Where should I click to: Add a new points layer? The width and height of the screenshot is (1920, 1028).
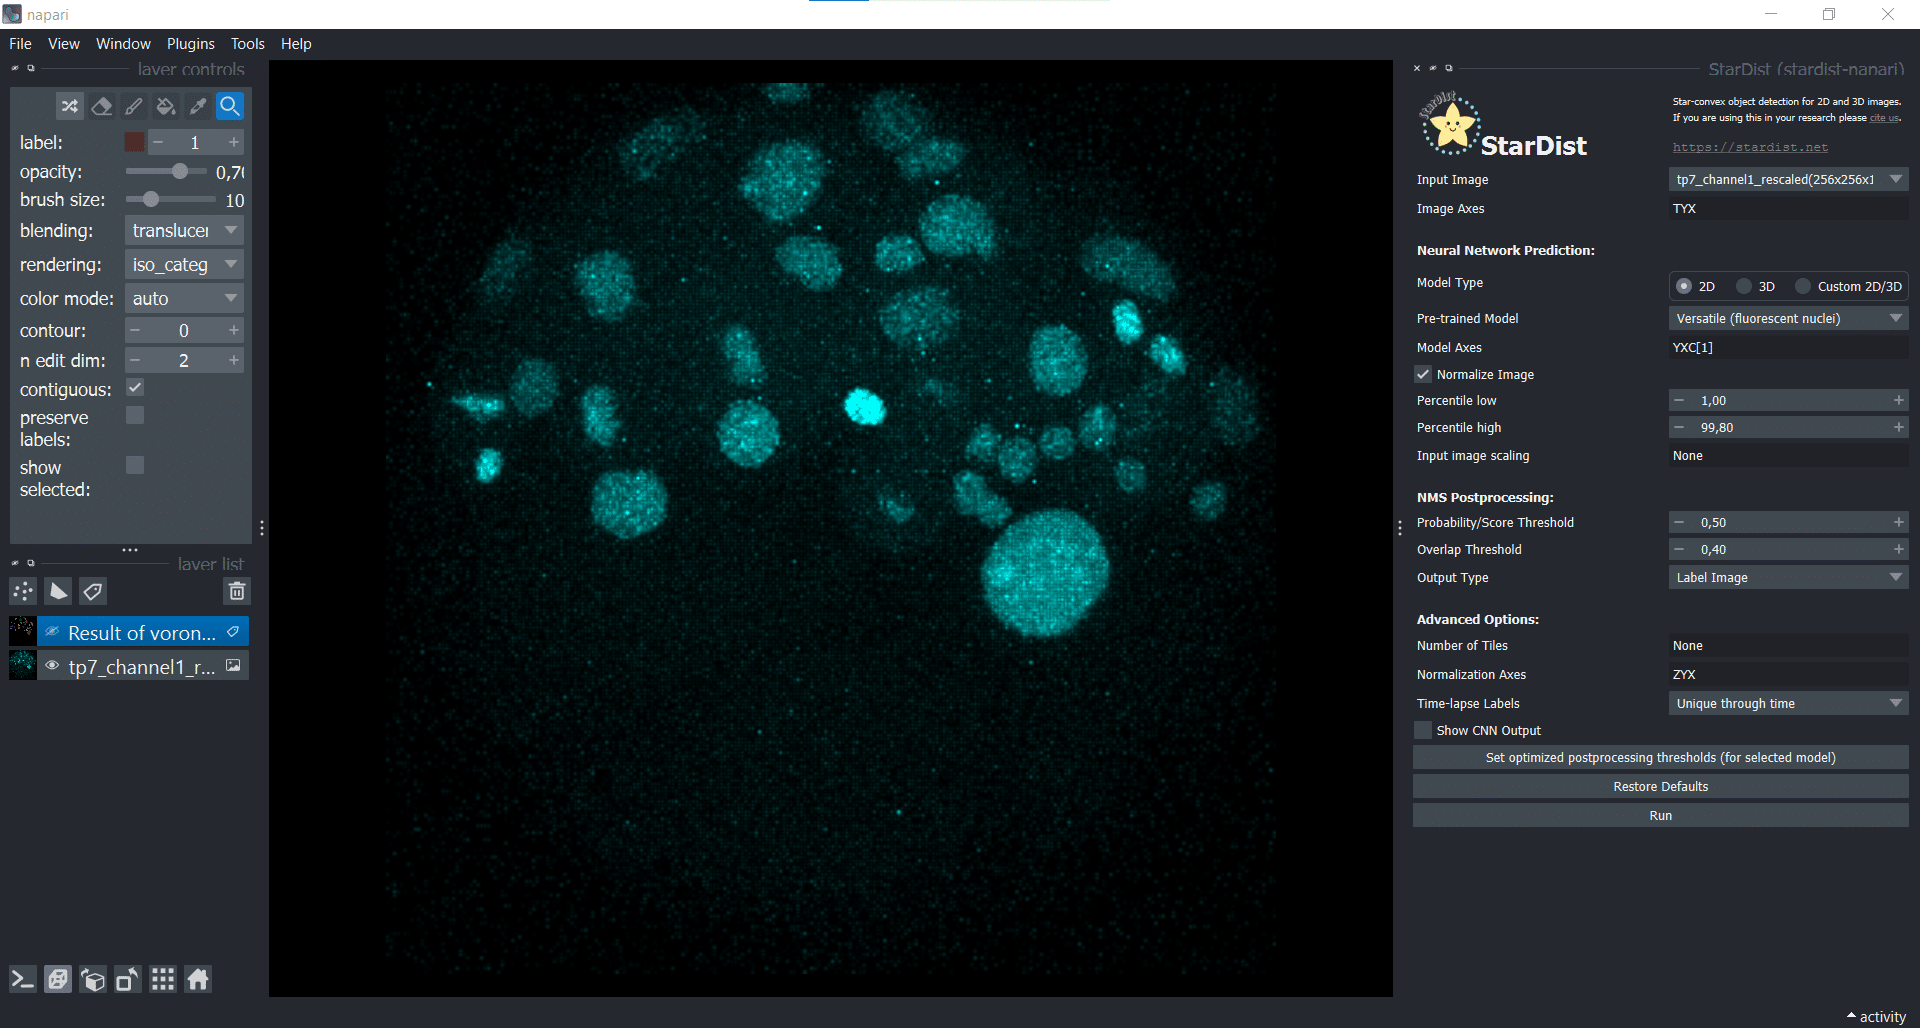tap(23, 591)
